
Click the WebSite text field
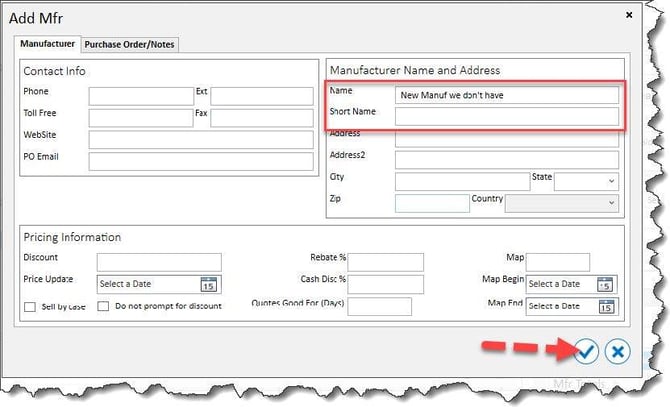pyautogui.click(x=201, y=140)
